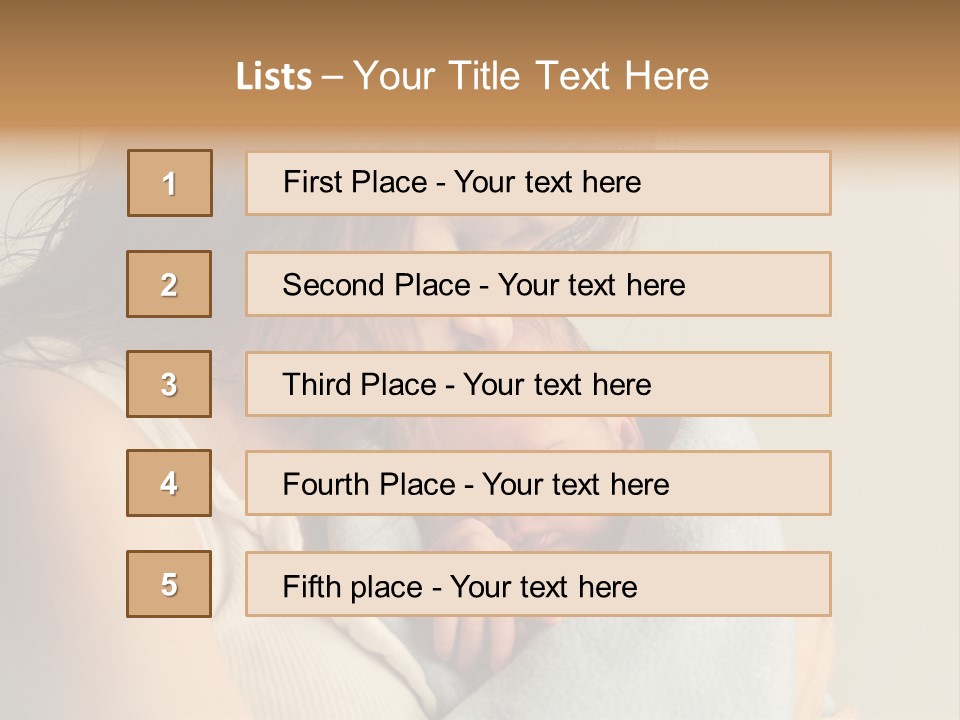Select the number 5 box
The height and width of the screenshot is (720, 960).
point(169,584)
